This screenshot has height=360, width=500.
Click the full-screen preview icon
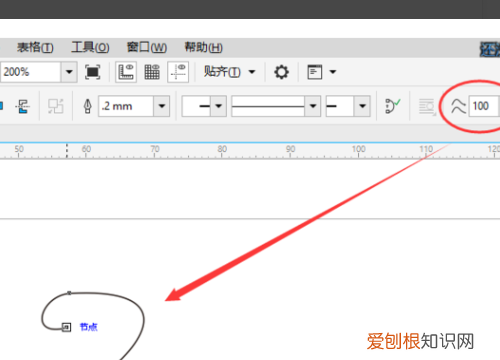point(92,72)
